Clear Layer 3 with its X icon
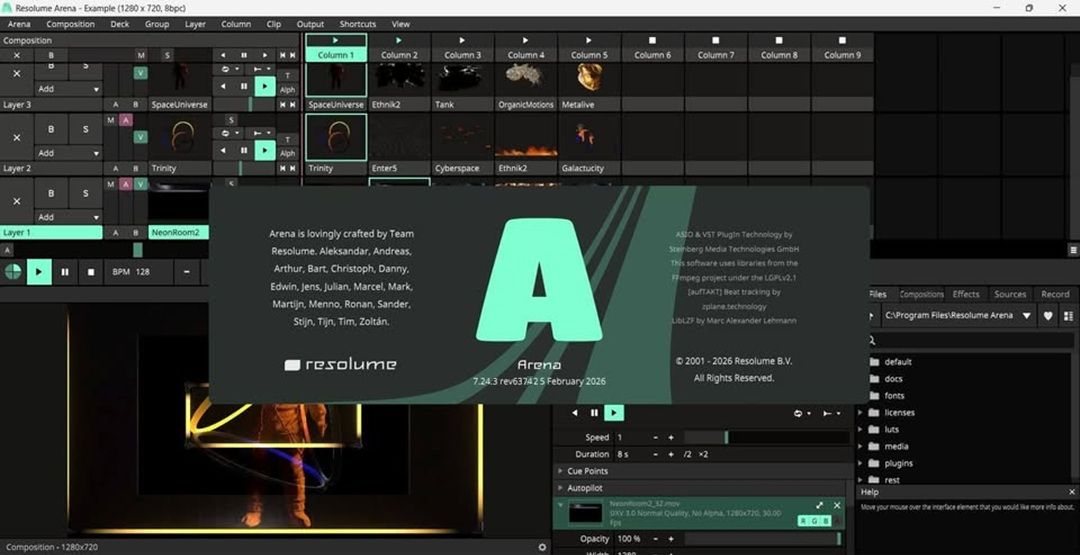Viewport: 1080px width, 555px height. (17, 74)
